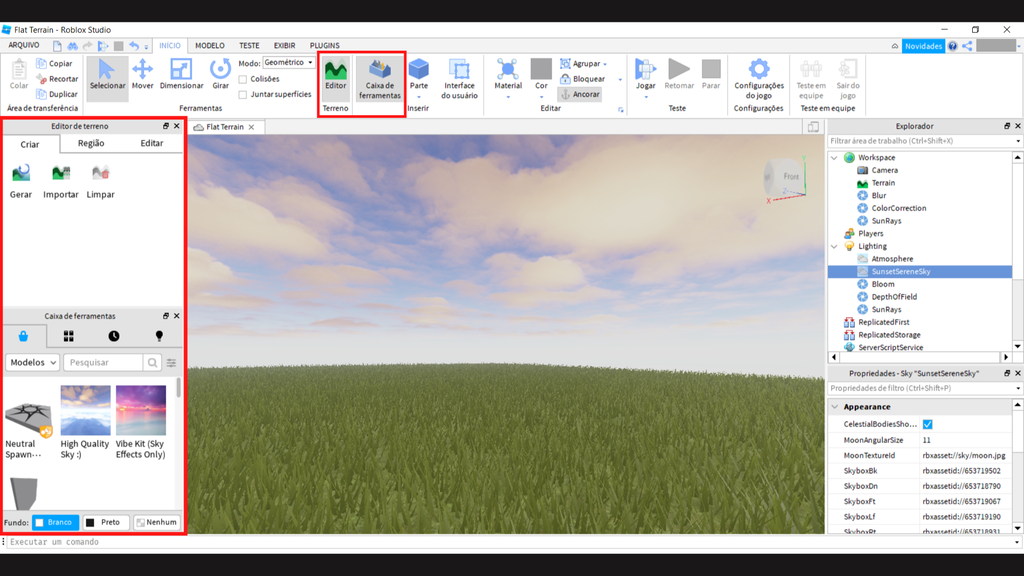Screen dimensions: 1024x576
Task: Click the Executar um comando bar
Action: click(x=509, y=542)
